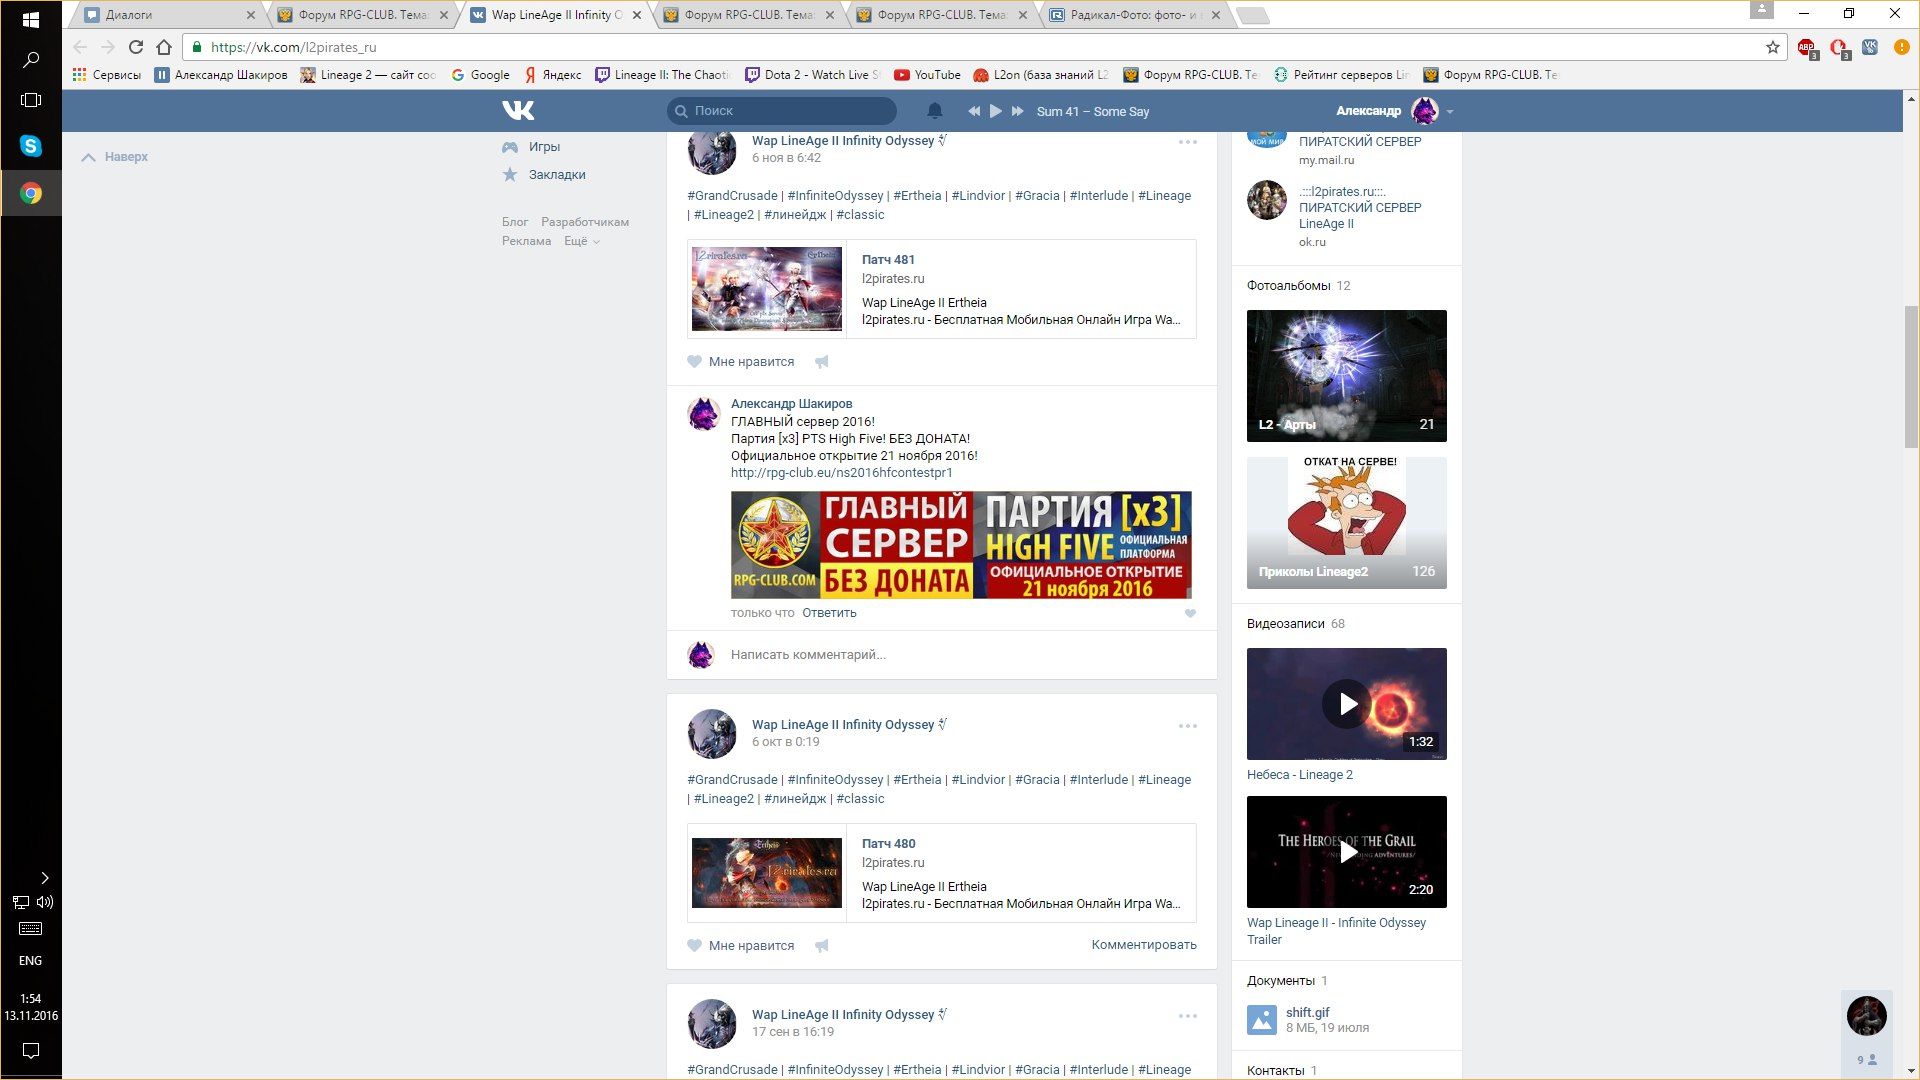Image resolution: width=1920 pixels, height=1080 pixels.
Task: Reload the page
Action: pos(136,47)
